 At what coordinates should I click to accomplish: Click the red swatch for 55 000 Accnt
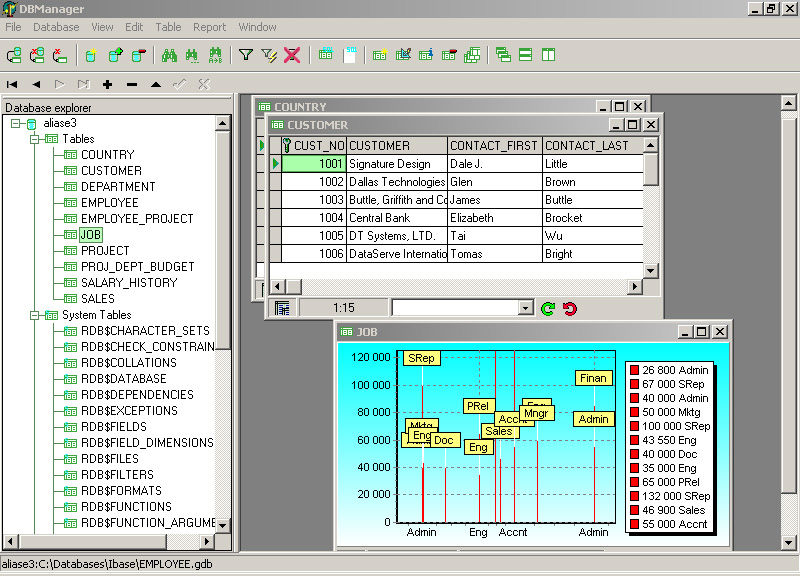click(634, 524)
